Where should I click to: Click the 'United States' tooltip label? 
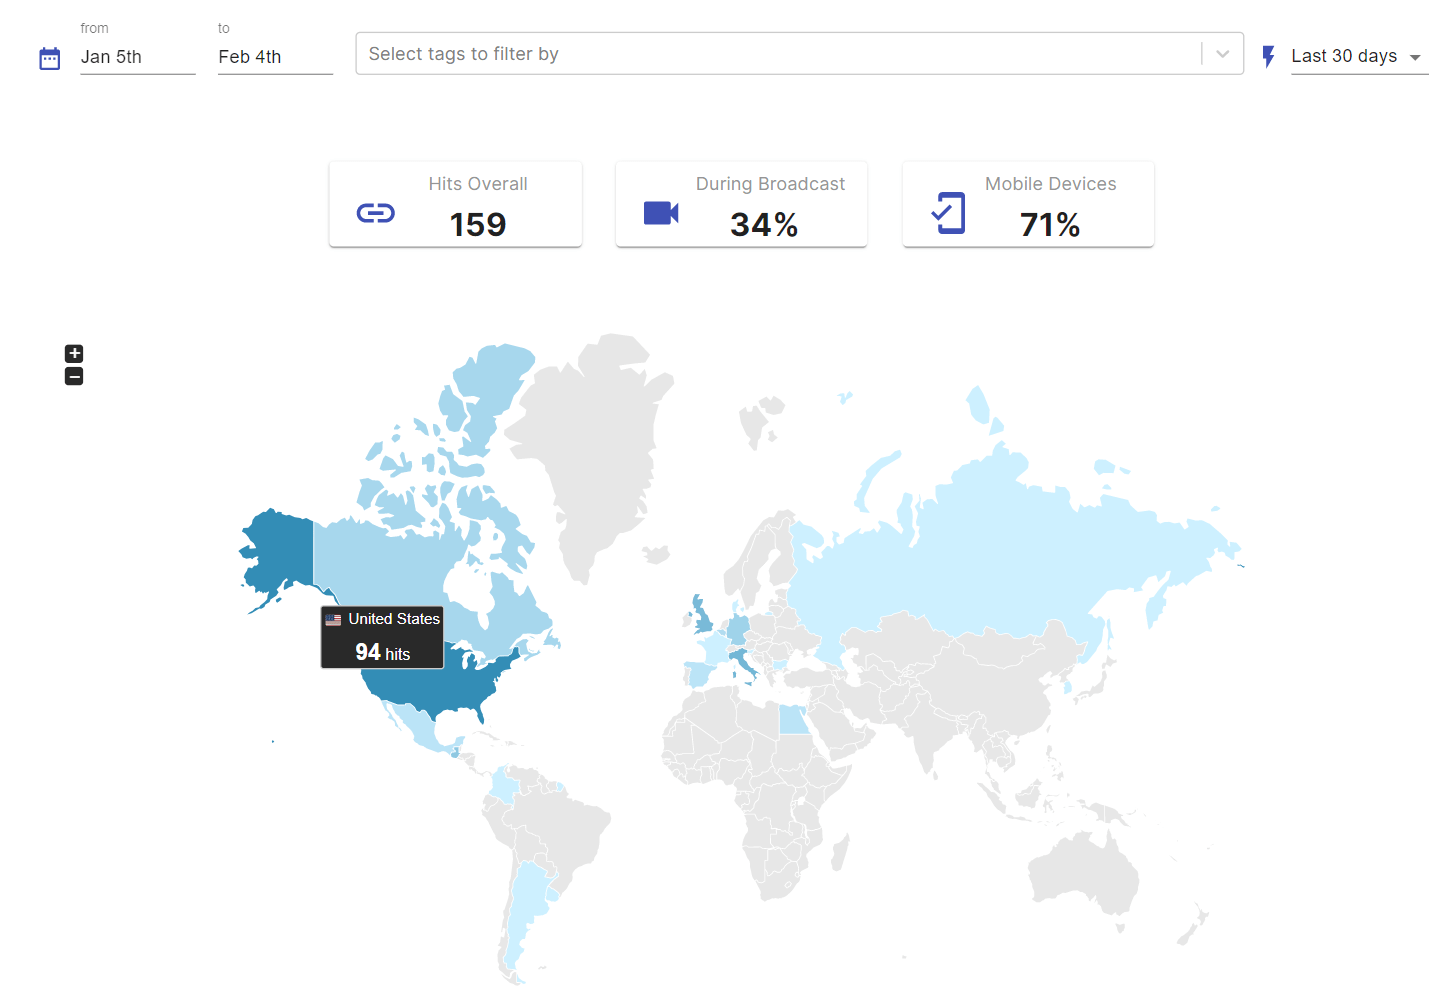click(394, 619)
